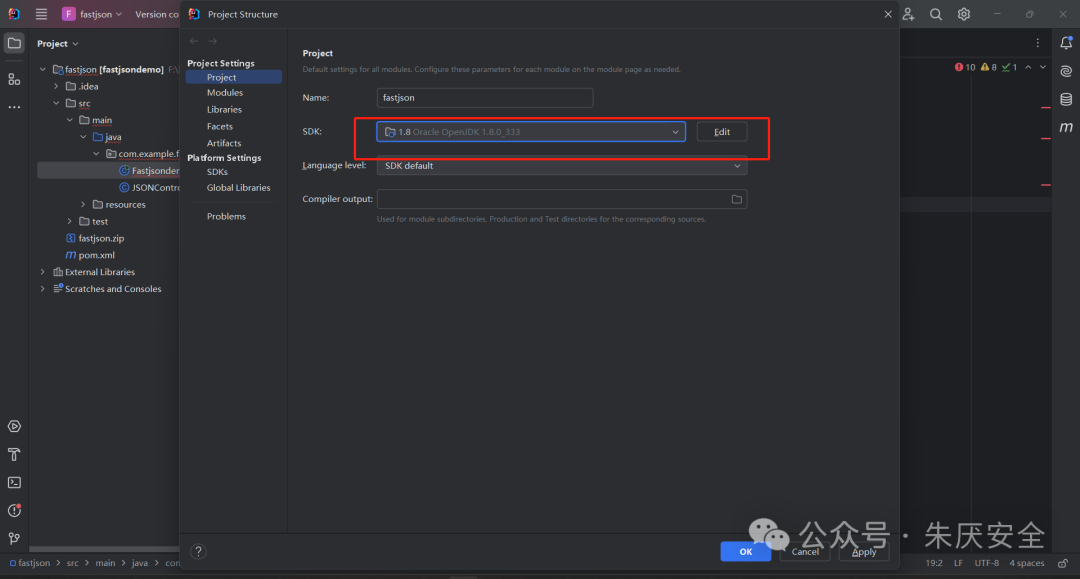Expand Scratches and Consoles node

tap(43, 288)
